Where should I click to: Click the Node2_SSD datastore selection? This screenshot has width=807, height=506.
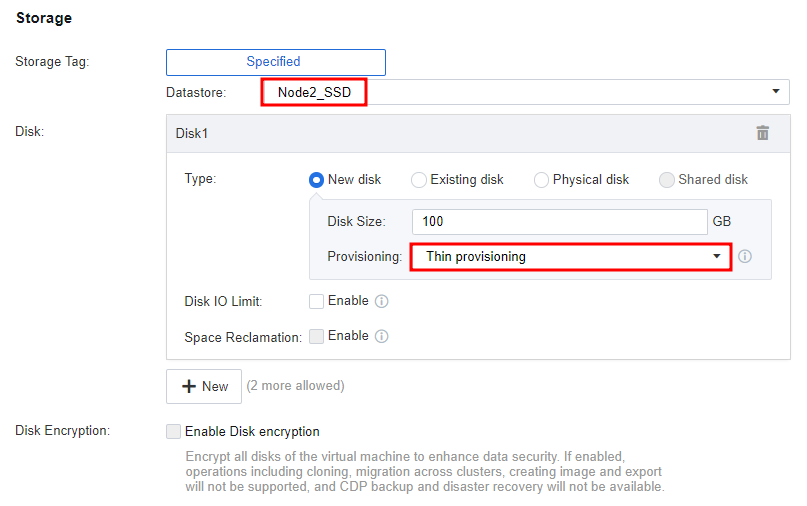(x=314, y=92)
